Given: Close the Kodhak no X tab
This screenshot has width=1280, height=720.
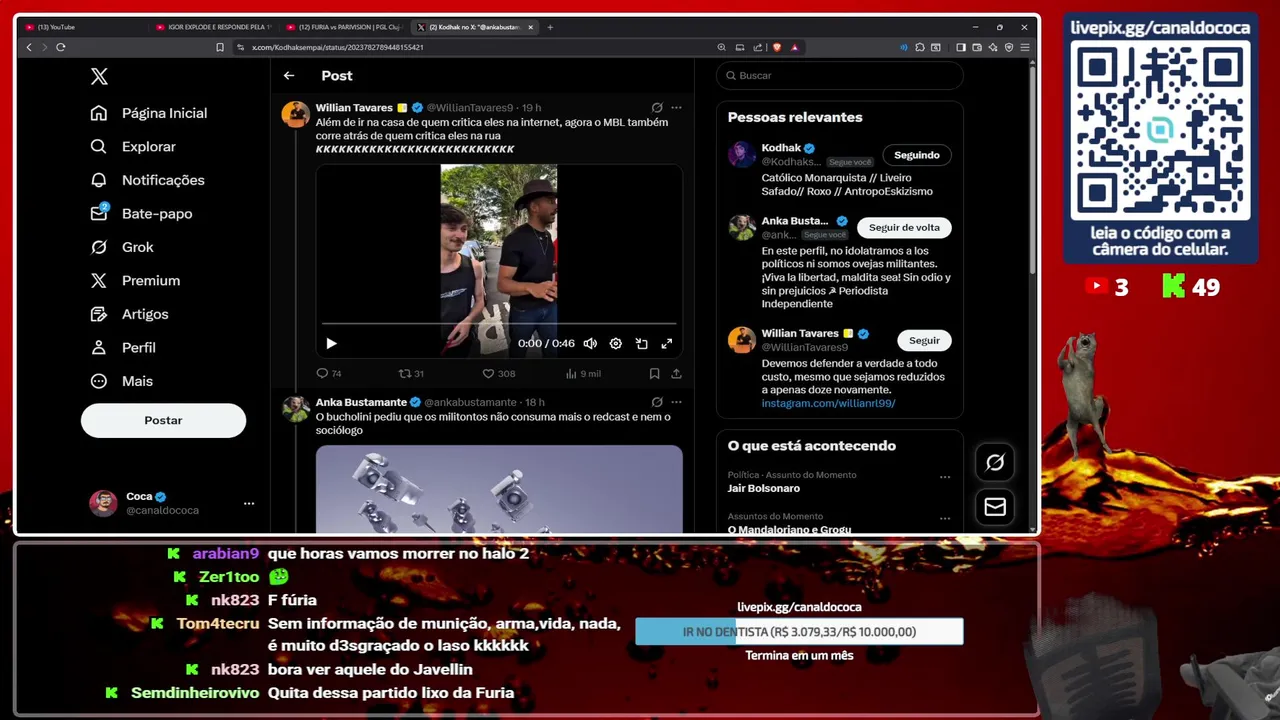Looking at the screenshot, I should (x=530, y=27).
